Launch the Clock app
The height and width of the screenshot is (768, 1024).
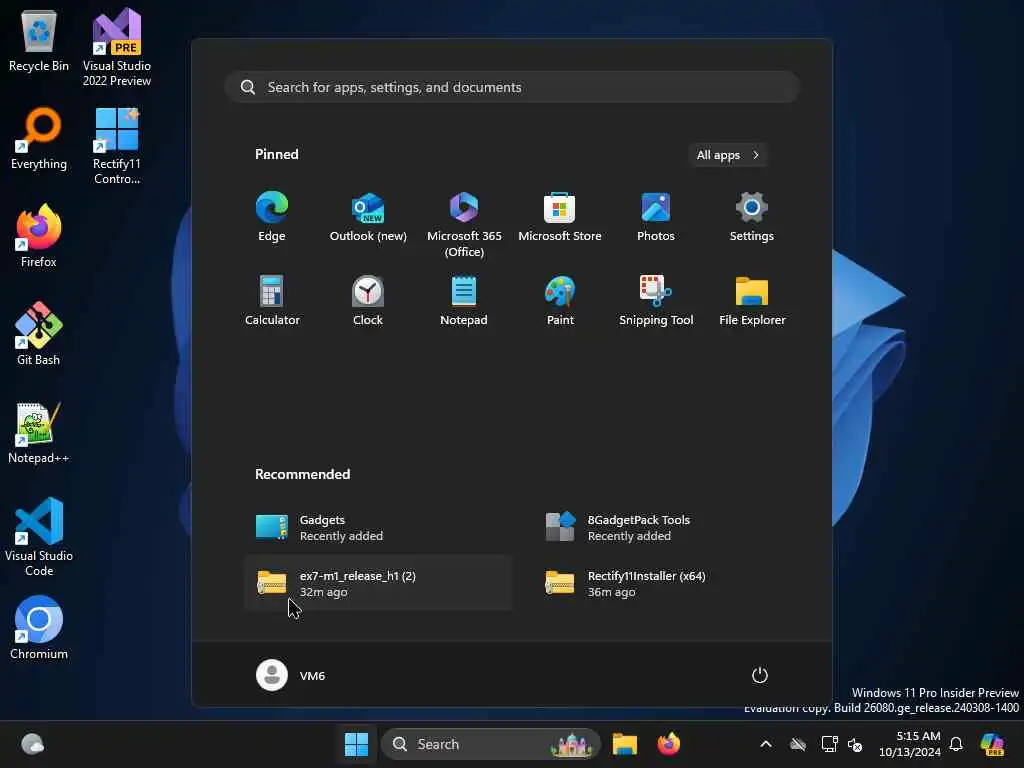[368, 300]
